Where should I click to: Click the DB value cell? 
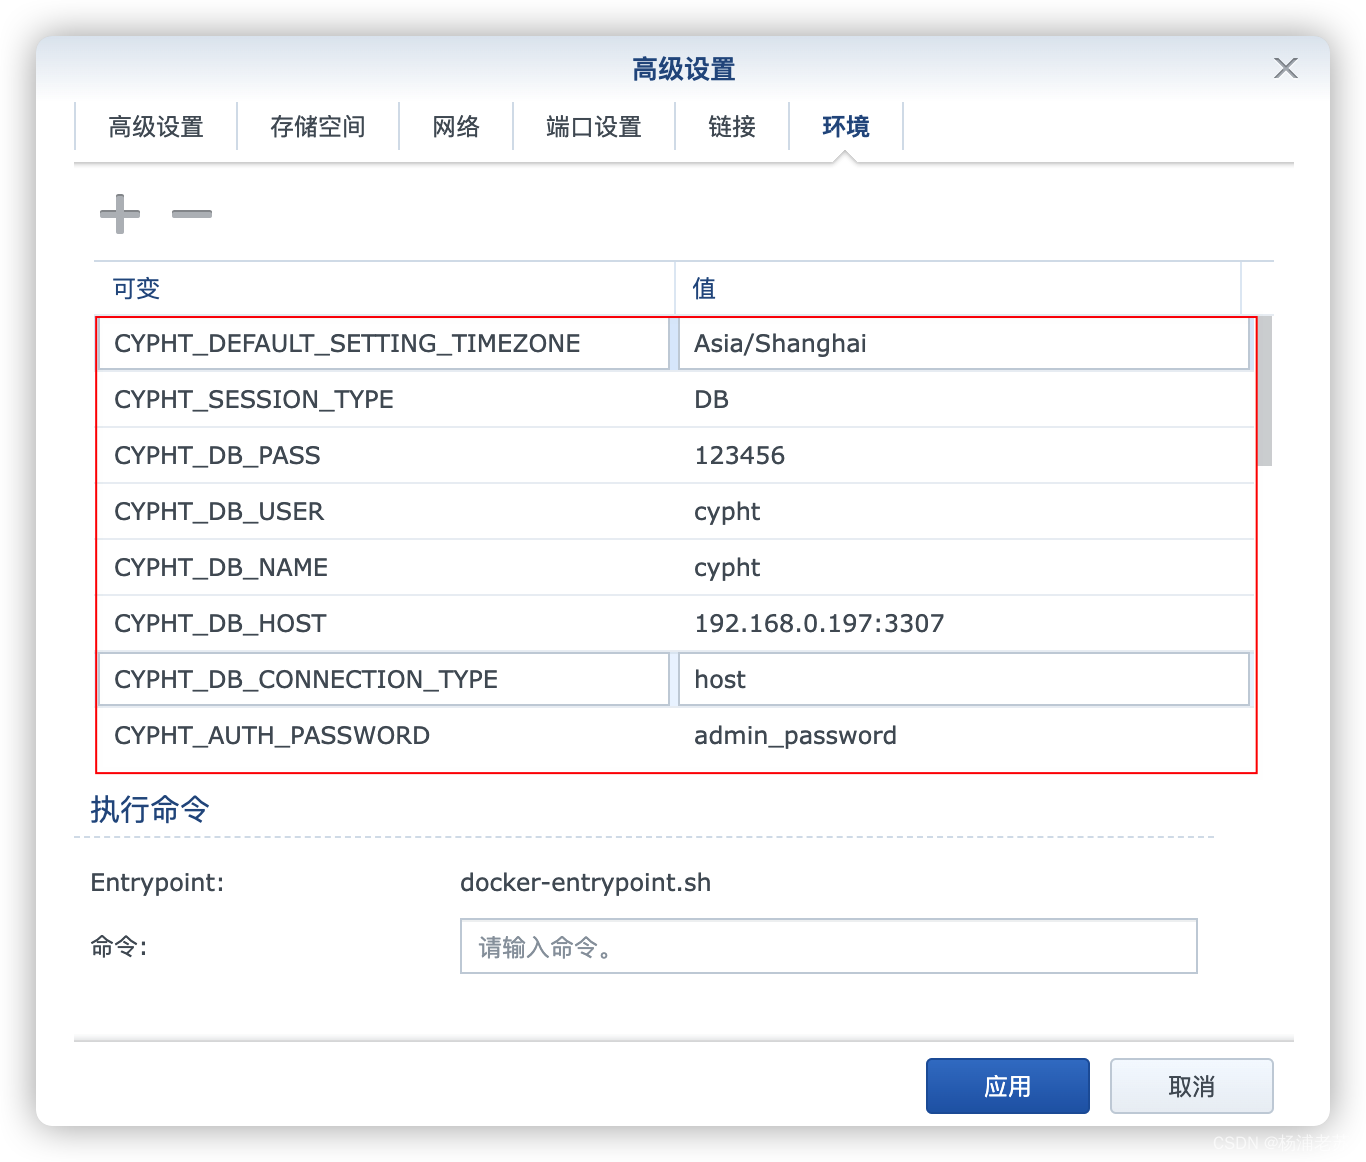point(965,400)
